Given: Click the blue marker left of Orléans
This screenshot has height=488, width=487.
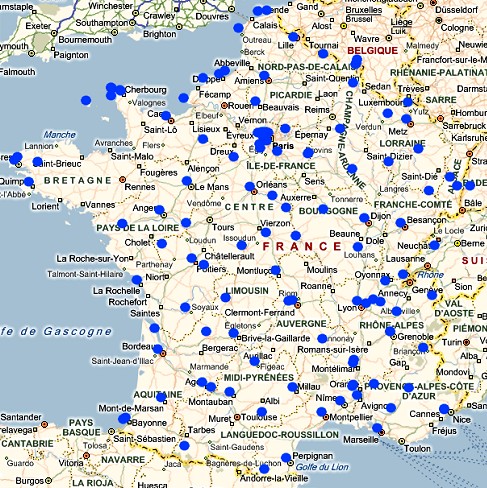Looking at the screenshot, I should tap(250, 186).
